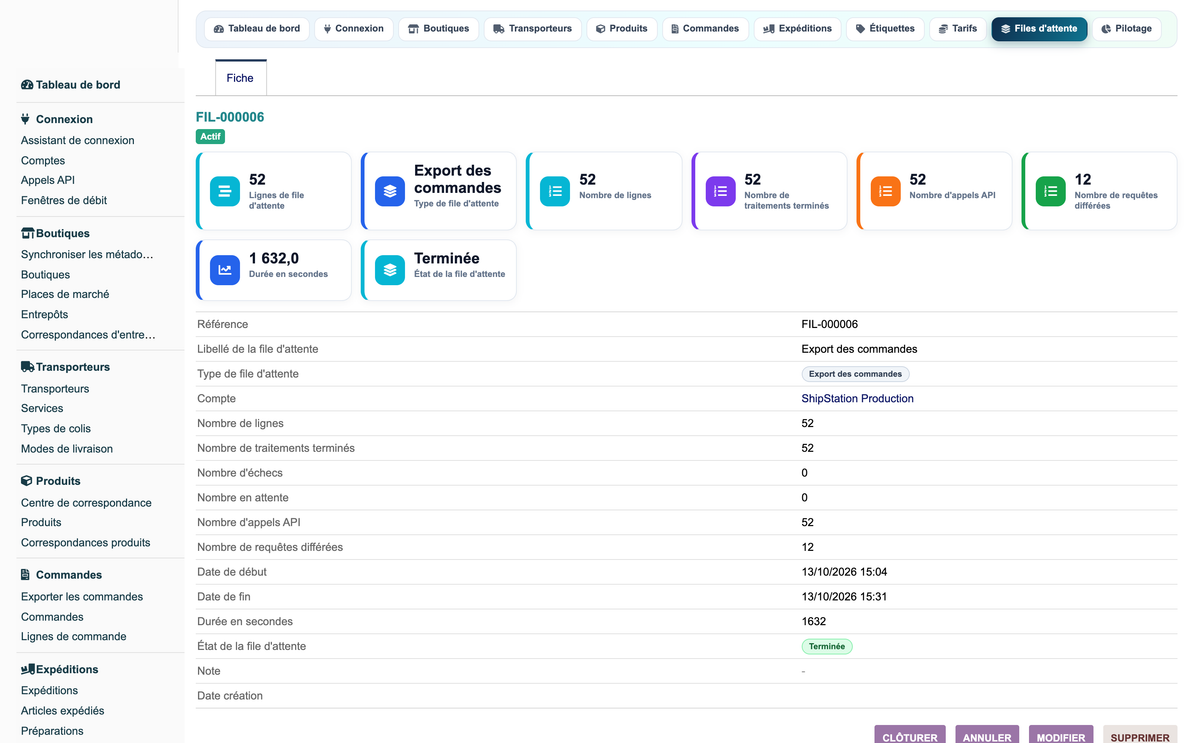Go to Centre de correspondance in the sidebar
Screen dimensions: 1200x743
point(86,503)
